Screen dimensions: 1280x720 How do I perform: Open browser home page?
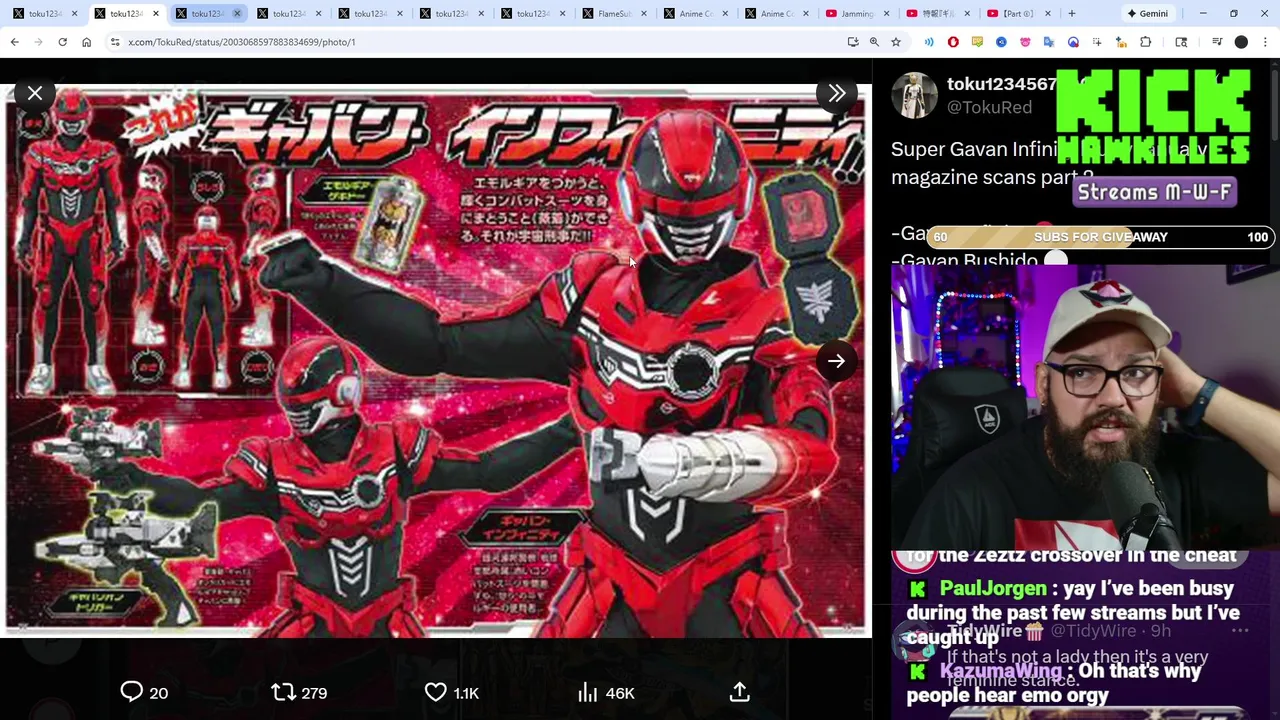coord(86,42)
